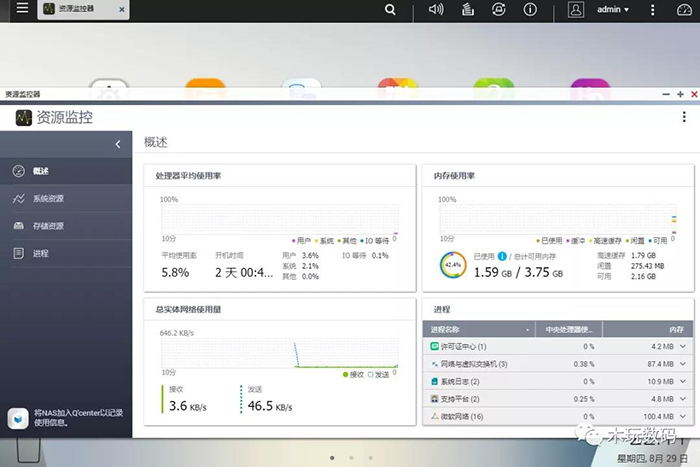
Task: Open the external devices icon
Action: (x=498, y=10)
